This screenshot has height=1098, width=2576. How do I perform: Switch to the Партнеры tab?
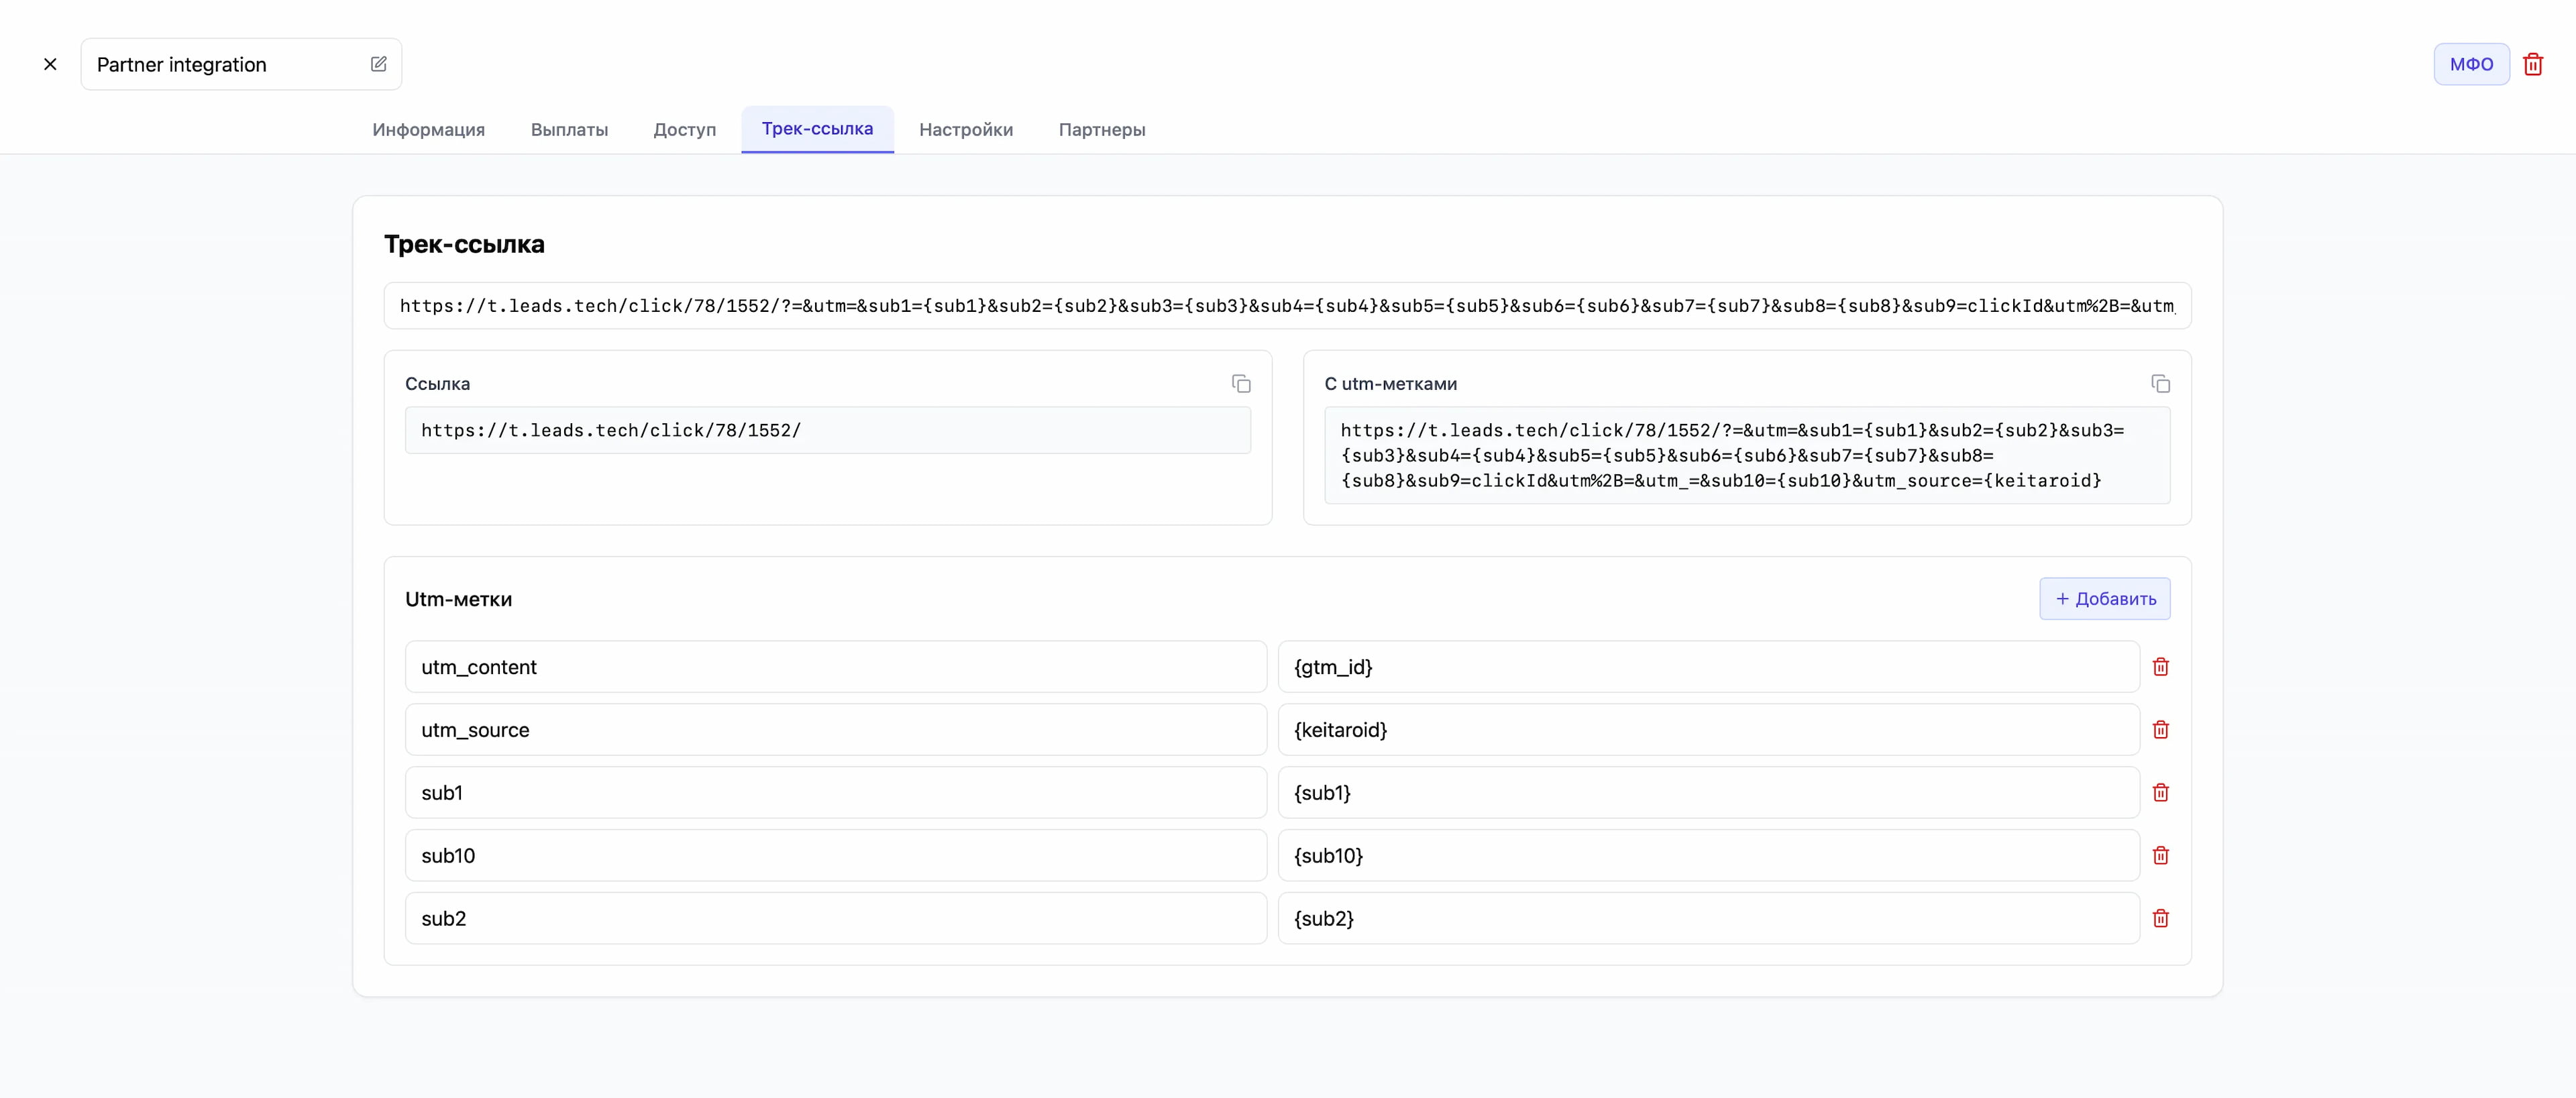pos(1101,130)
